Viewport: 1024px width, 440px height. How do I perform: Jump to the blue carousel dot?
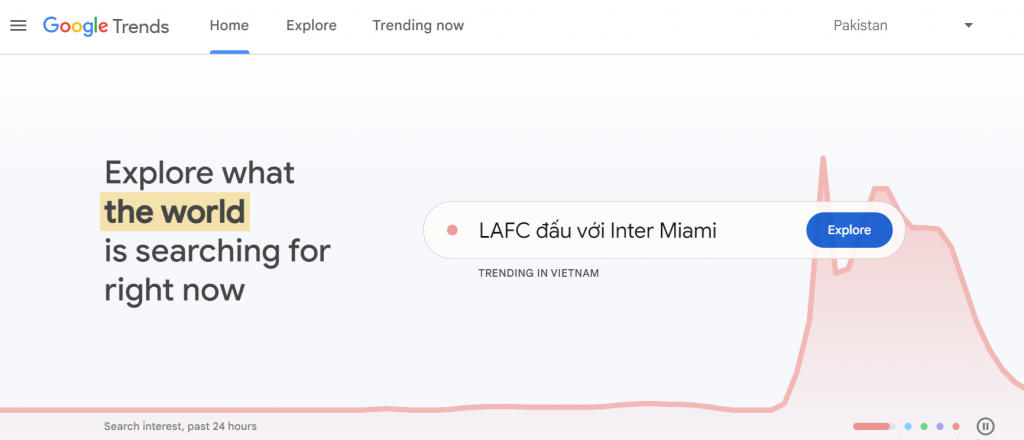pos(908,427)
